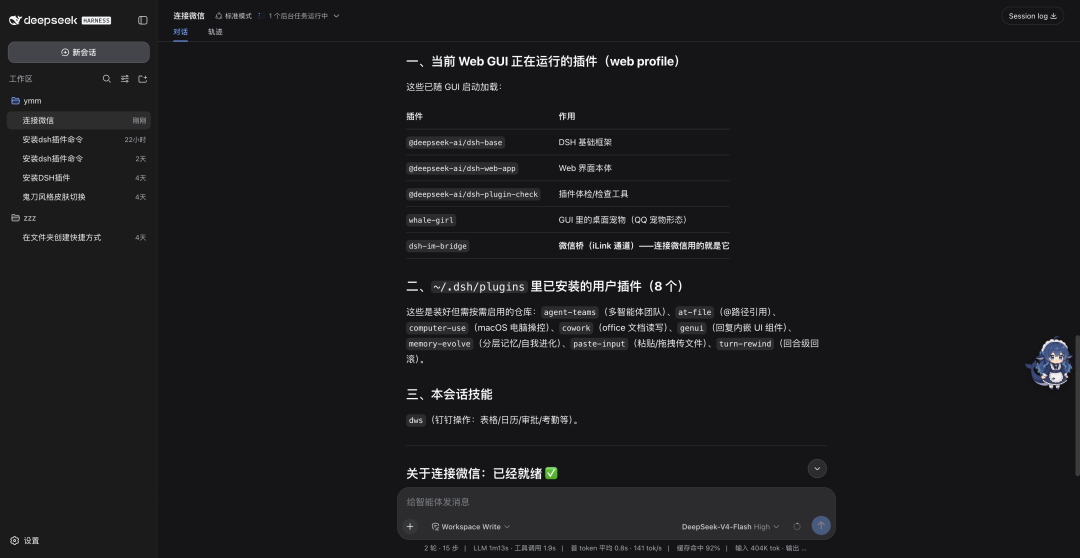Open the workspace filter sliders icon

pyautogui.click(x=125, y=79)
